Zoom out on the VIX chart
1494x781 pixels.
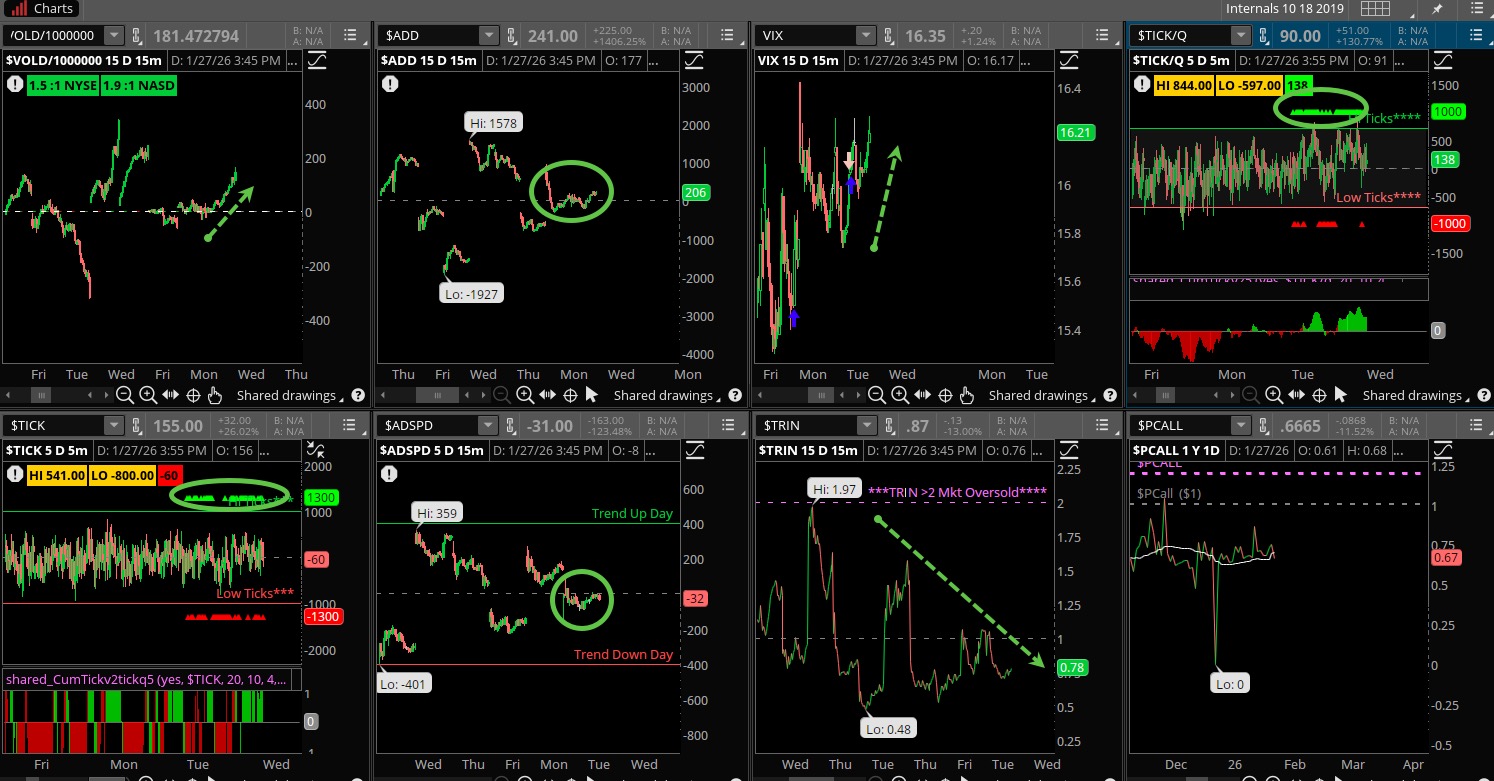874,395
